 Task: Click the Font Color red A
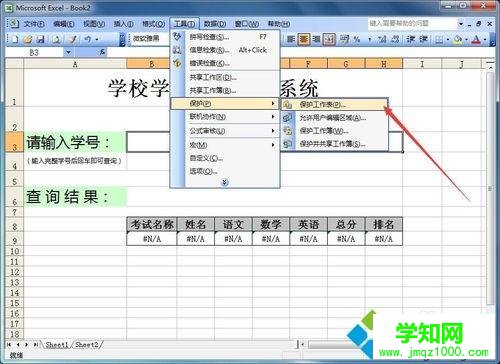click(476, 39)
